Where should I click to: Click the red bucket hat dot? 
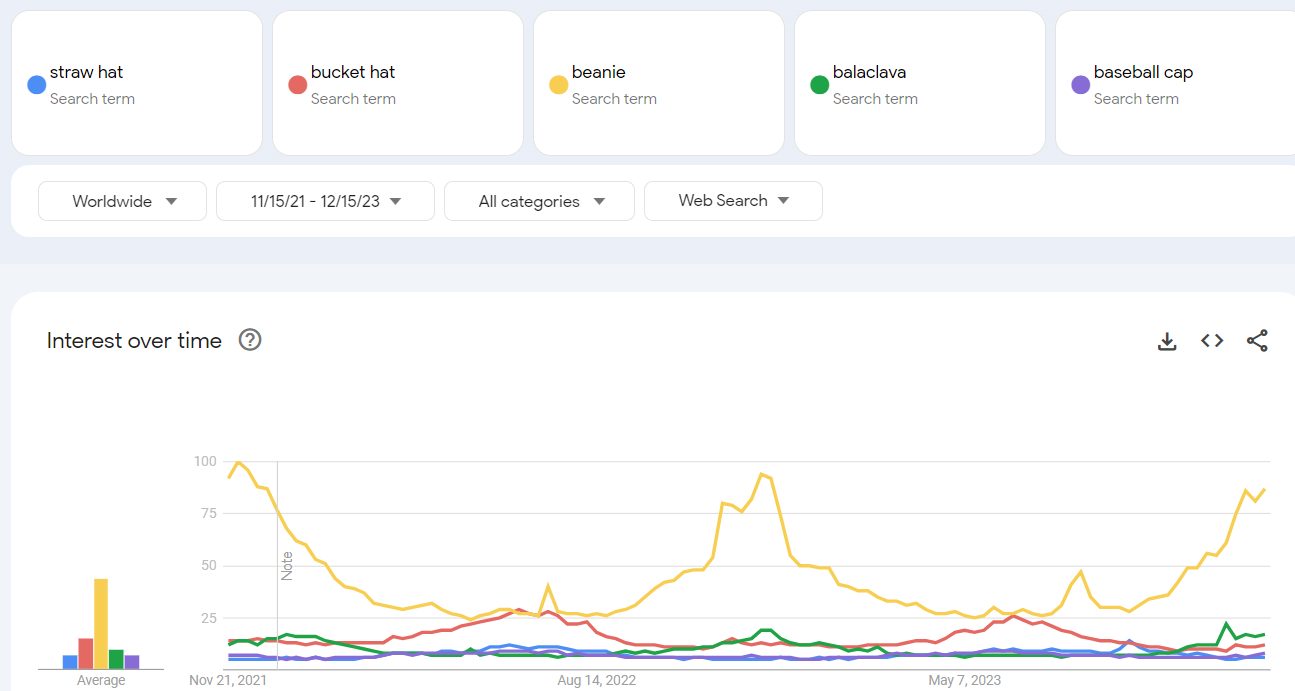297,85
